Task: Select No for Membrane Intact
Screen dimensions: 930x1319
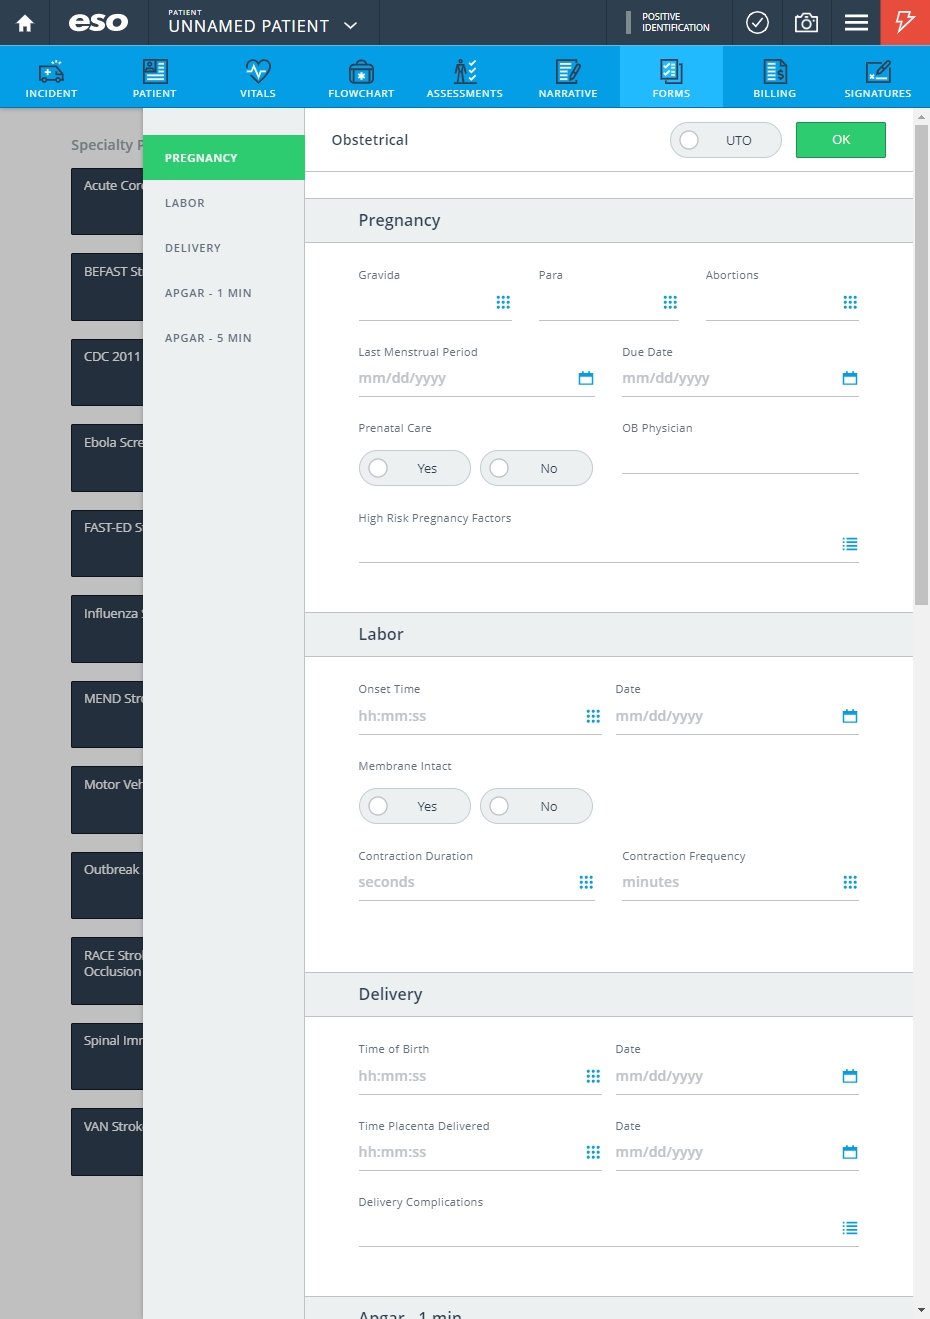Action: [x=536, y=806]
